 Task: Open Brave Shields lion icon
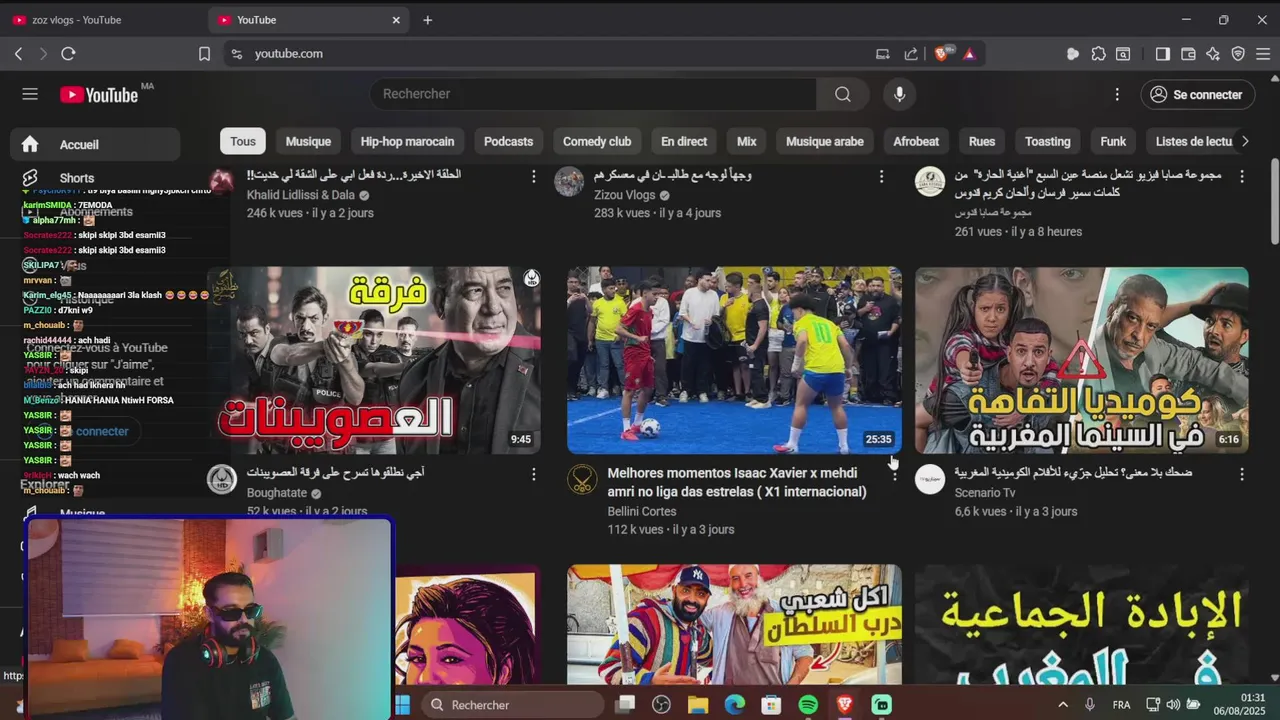(x=941, y=54)
